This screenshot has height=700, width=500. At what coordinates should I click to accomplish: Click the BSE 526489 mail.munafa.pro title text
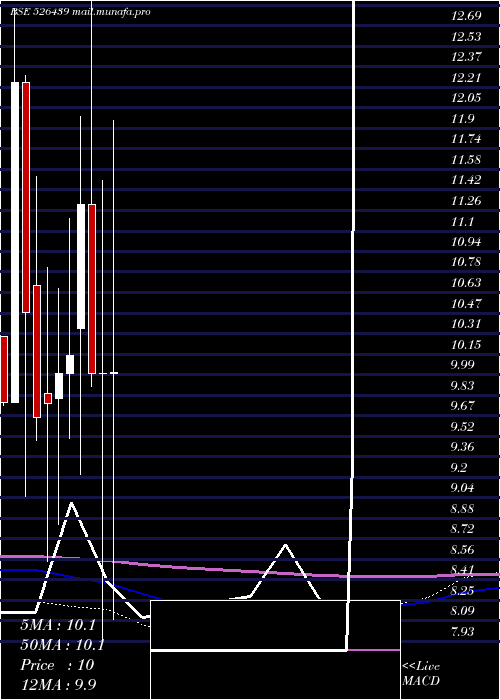(81, 12)
